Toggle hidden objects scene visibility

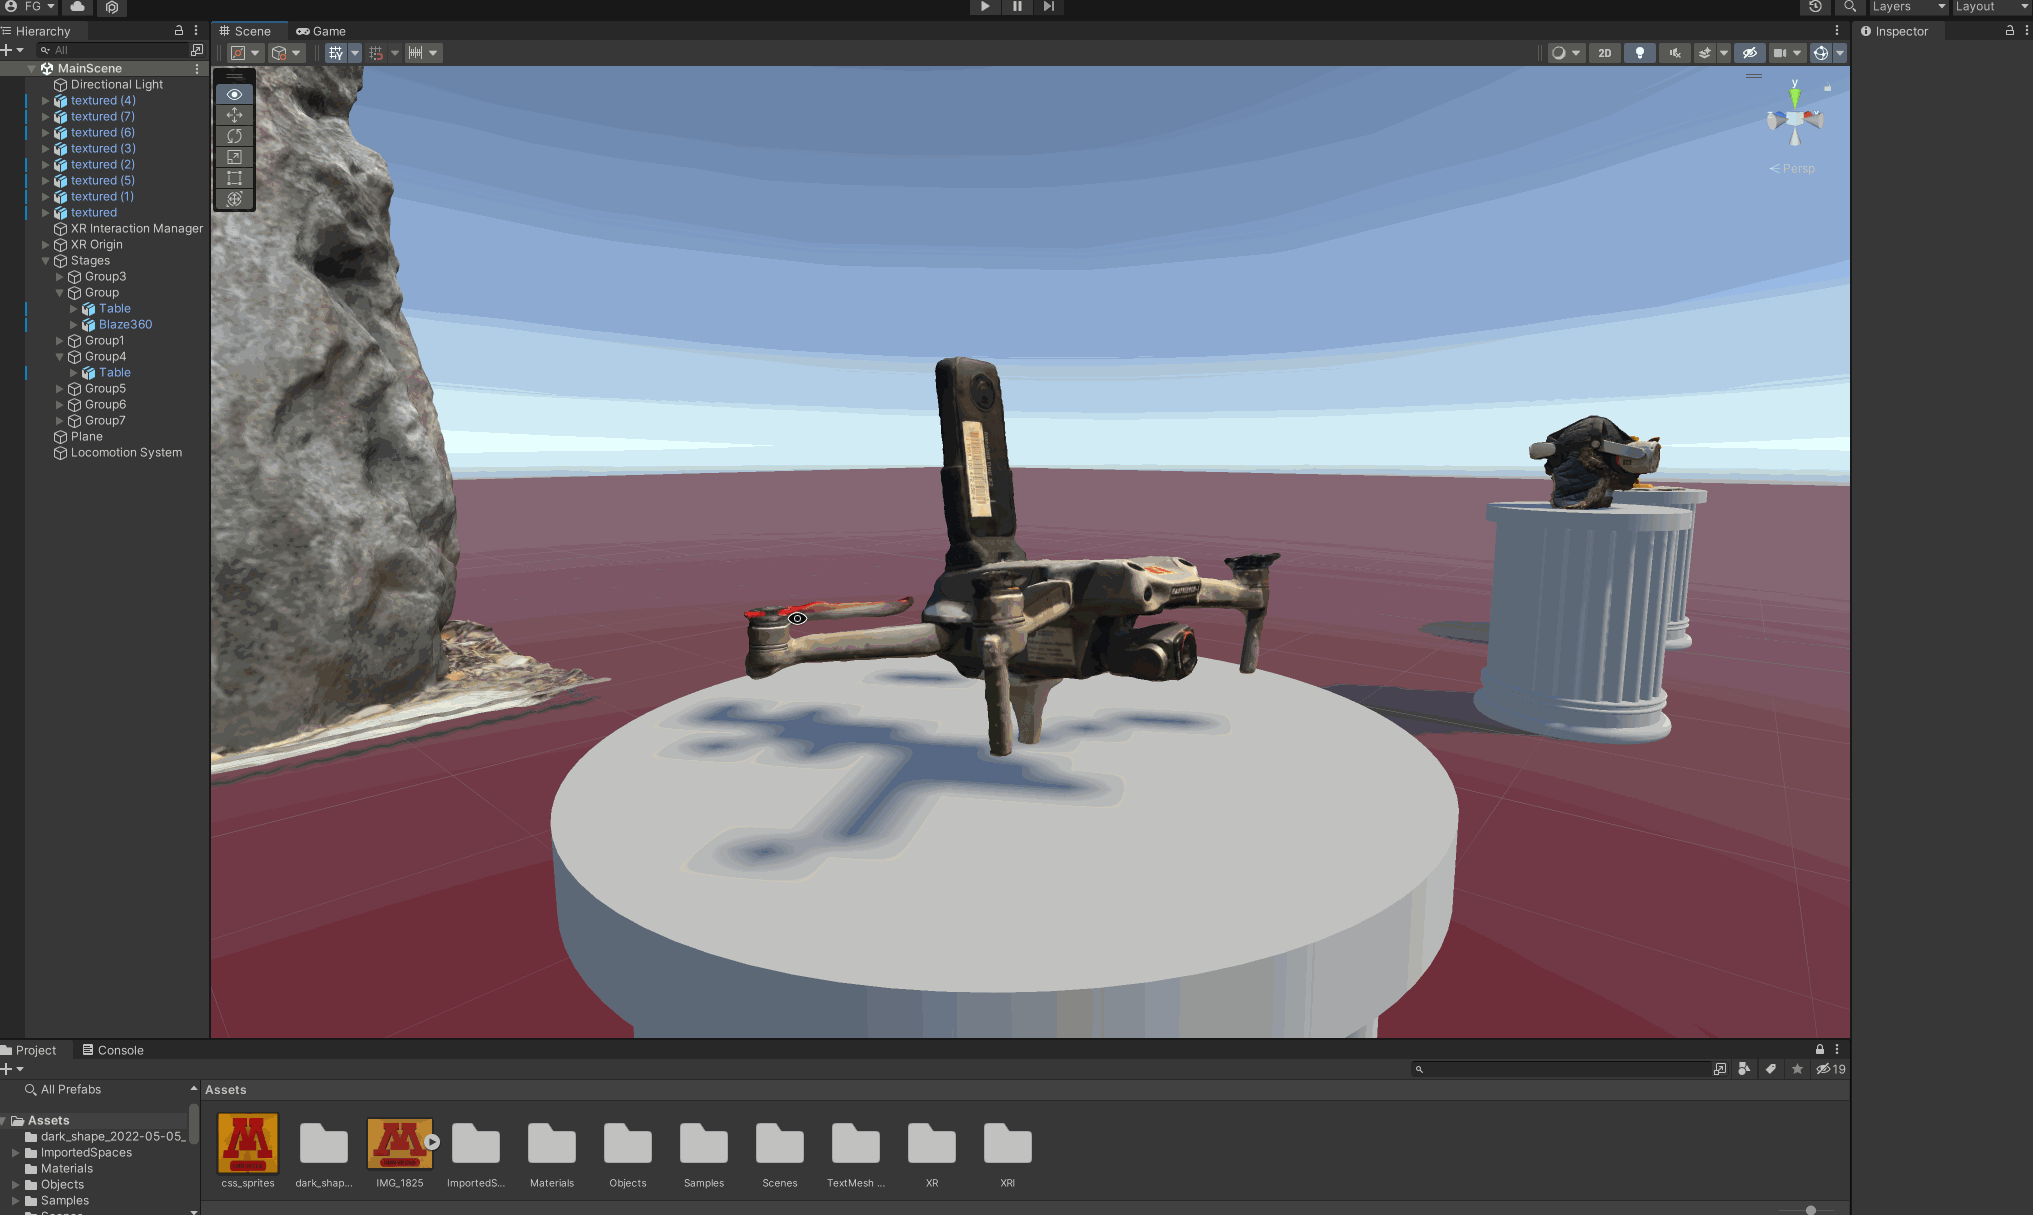point(1749,53)
